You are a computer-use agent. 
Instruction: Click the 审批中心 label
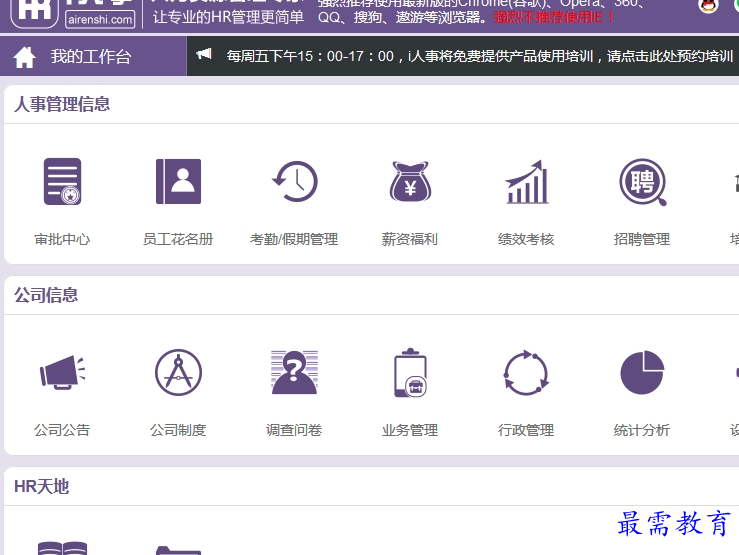pos(62,239)
